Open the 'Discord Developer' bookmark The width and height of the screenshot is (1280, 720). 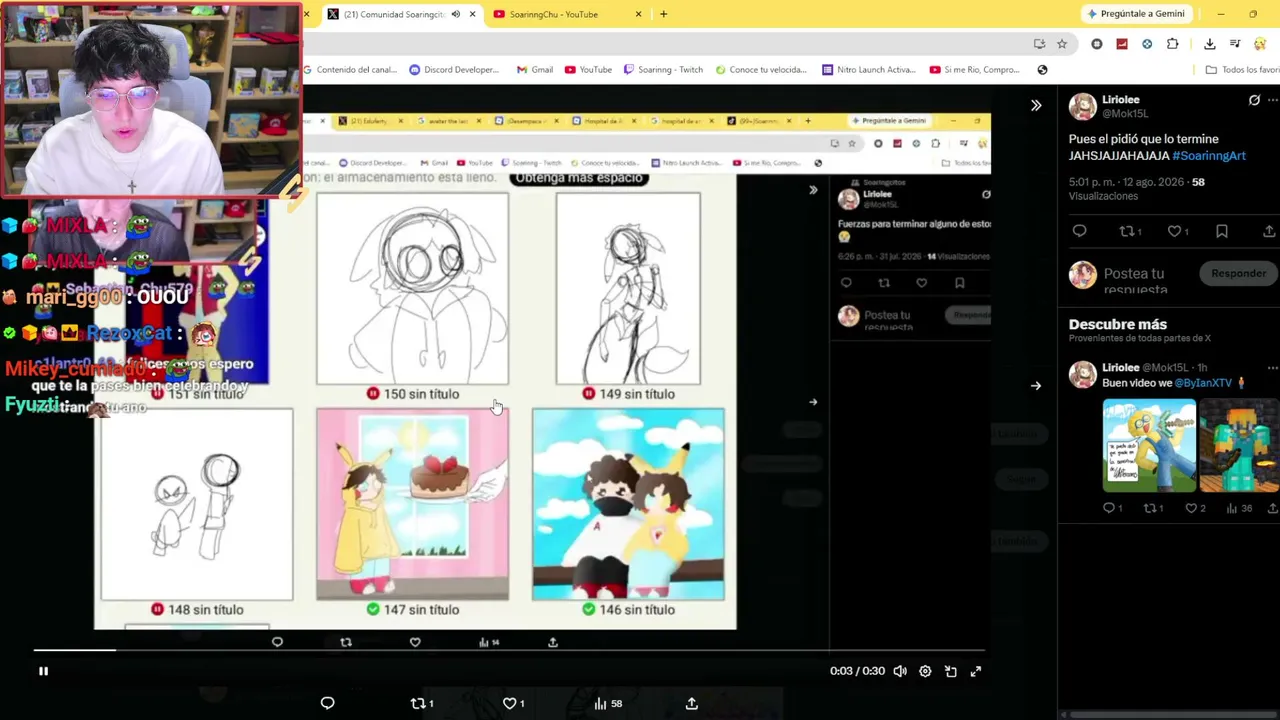coord(454,70)
